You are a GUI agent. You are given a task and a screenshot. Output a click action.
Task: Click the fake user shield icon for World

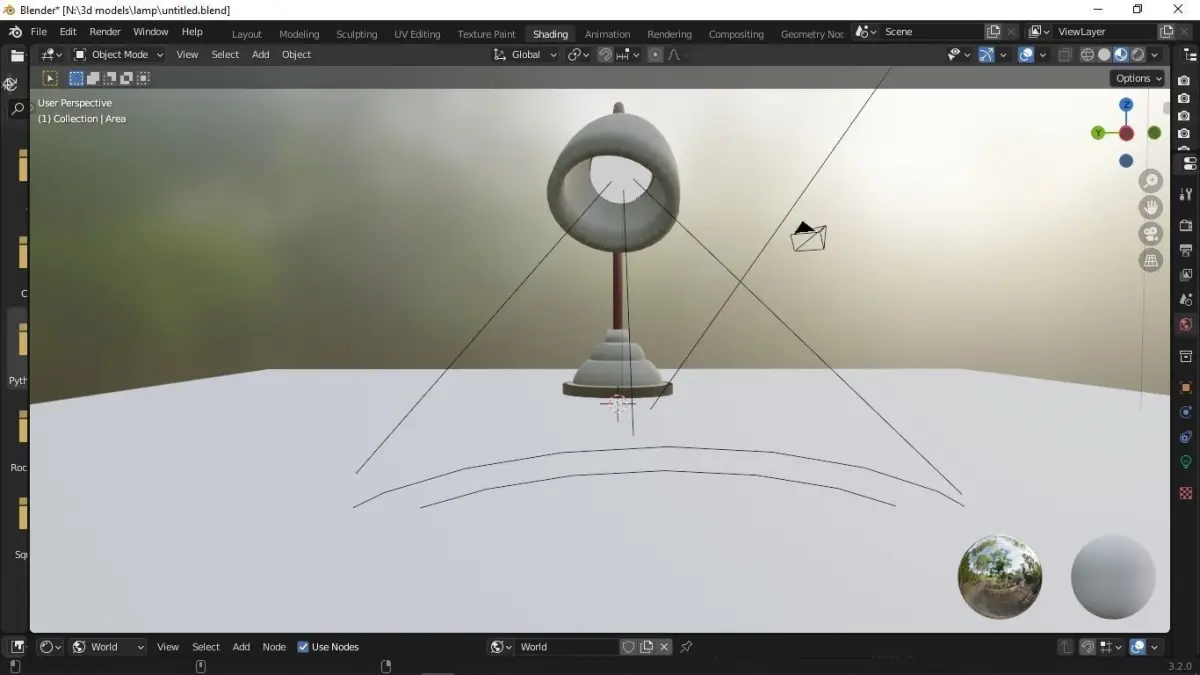tap(629, 647)
